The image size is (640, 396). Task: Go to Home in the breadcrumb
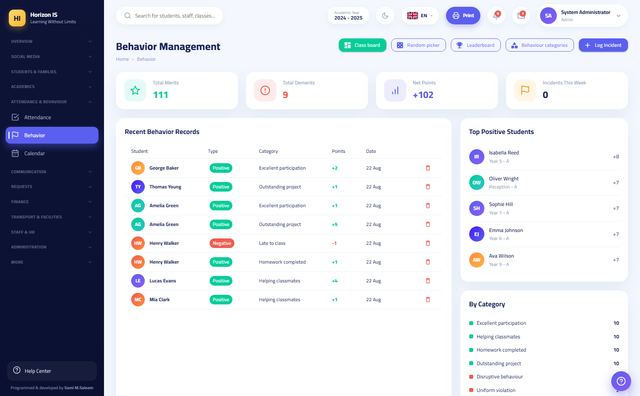122,59
